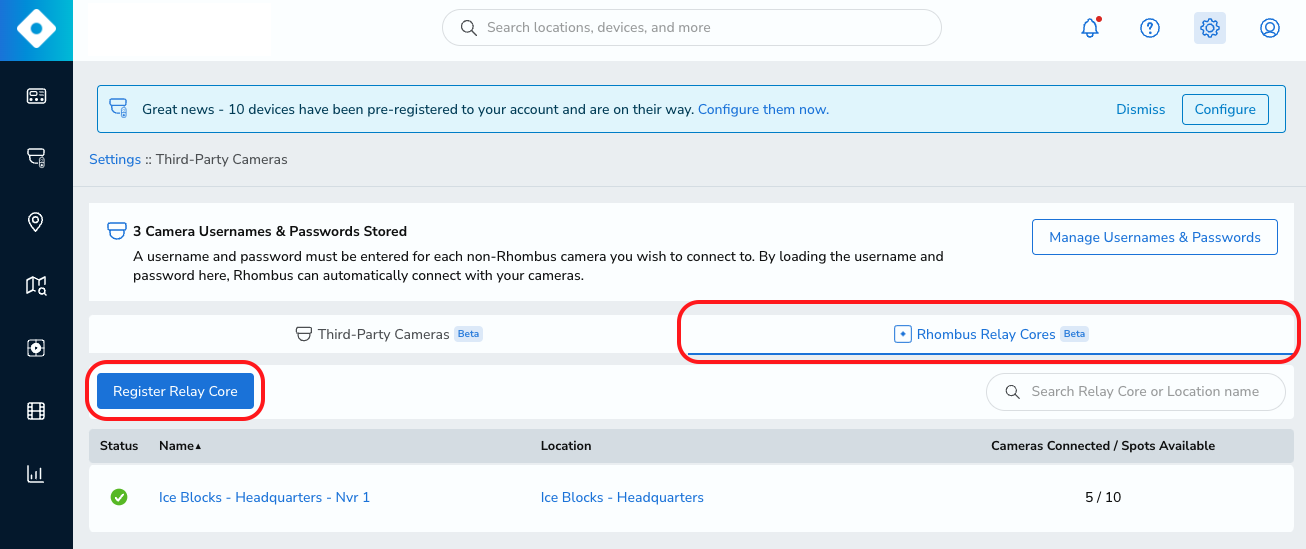This screenshot has height=549, width=1306.
Task: Open the map search icon in sidebar
Action: coord(36,286)
